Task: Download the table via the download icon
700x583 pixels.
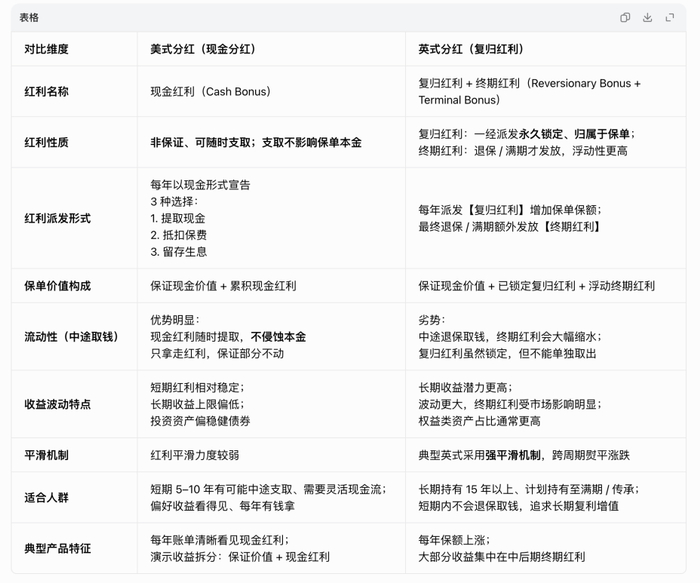Action: pos(647,17)
